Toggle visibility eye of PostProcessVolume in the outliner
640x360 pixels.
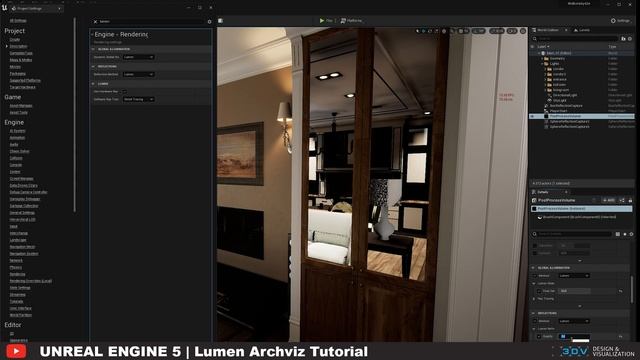click(x=532, y=116)
